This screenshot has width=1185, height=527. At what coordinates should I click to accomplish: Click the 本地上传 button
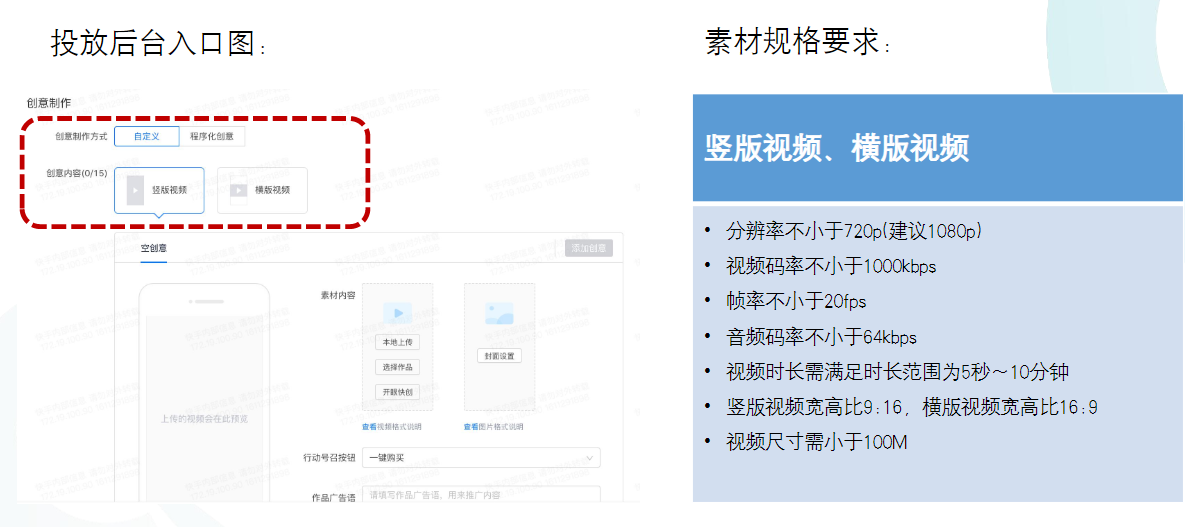(x=398, y=342)
